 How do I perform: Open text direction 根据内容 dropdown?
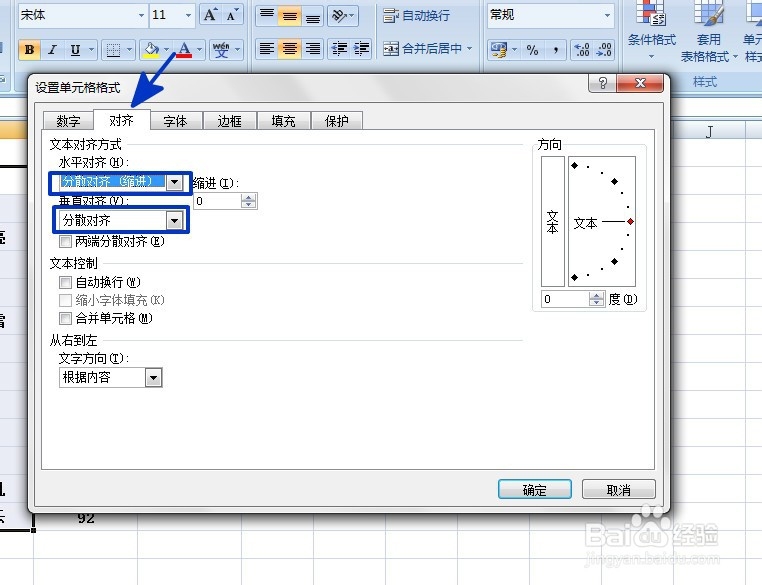click(153, 378)
